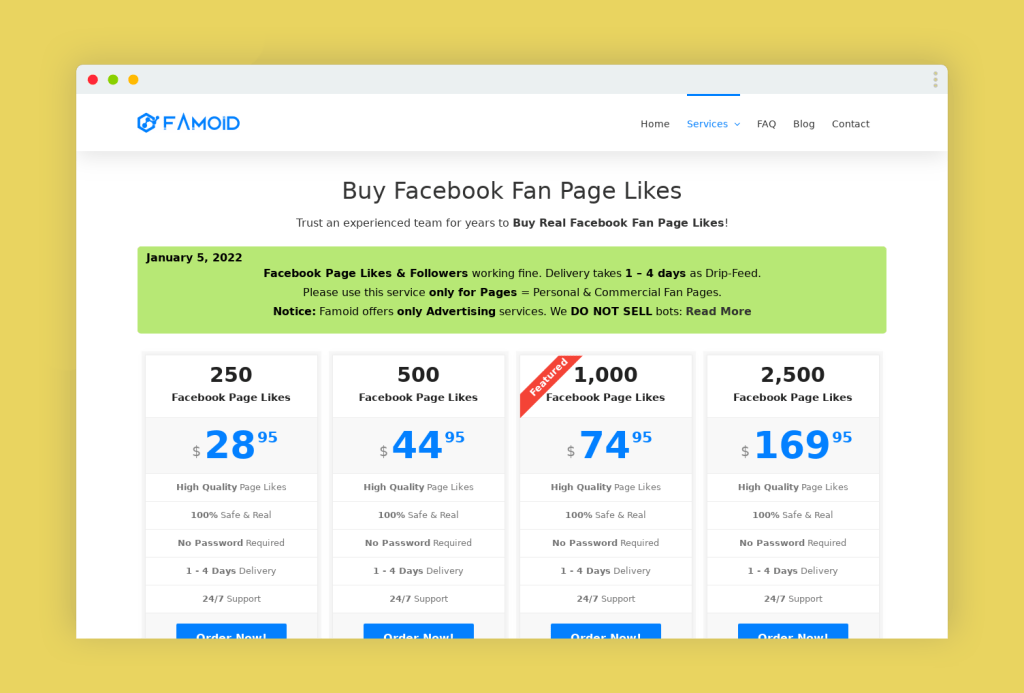The height and width of the screenshot is (693, 1024).
Task: Order the 500 likes package
Action: pos(419,632)
